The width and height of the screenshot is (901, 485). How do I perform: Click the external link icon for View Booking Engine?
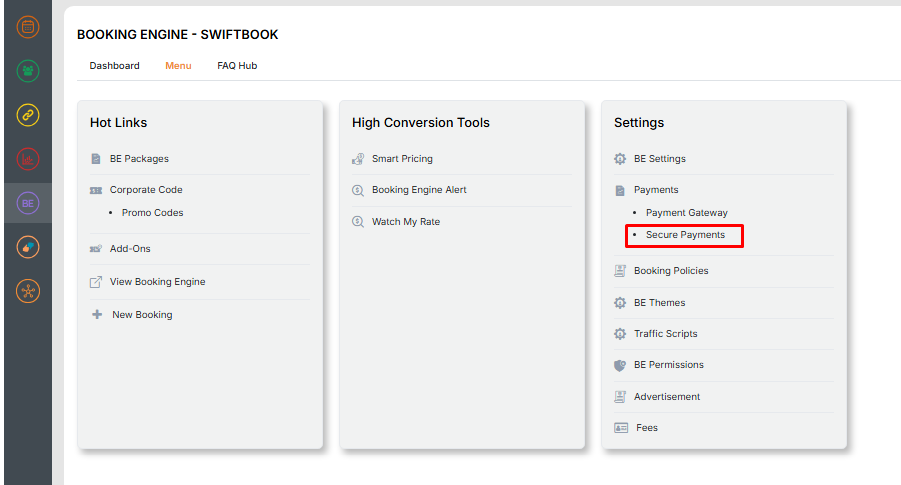coord(96,282)
